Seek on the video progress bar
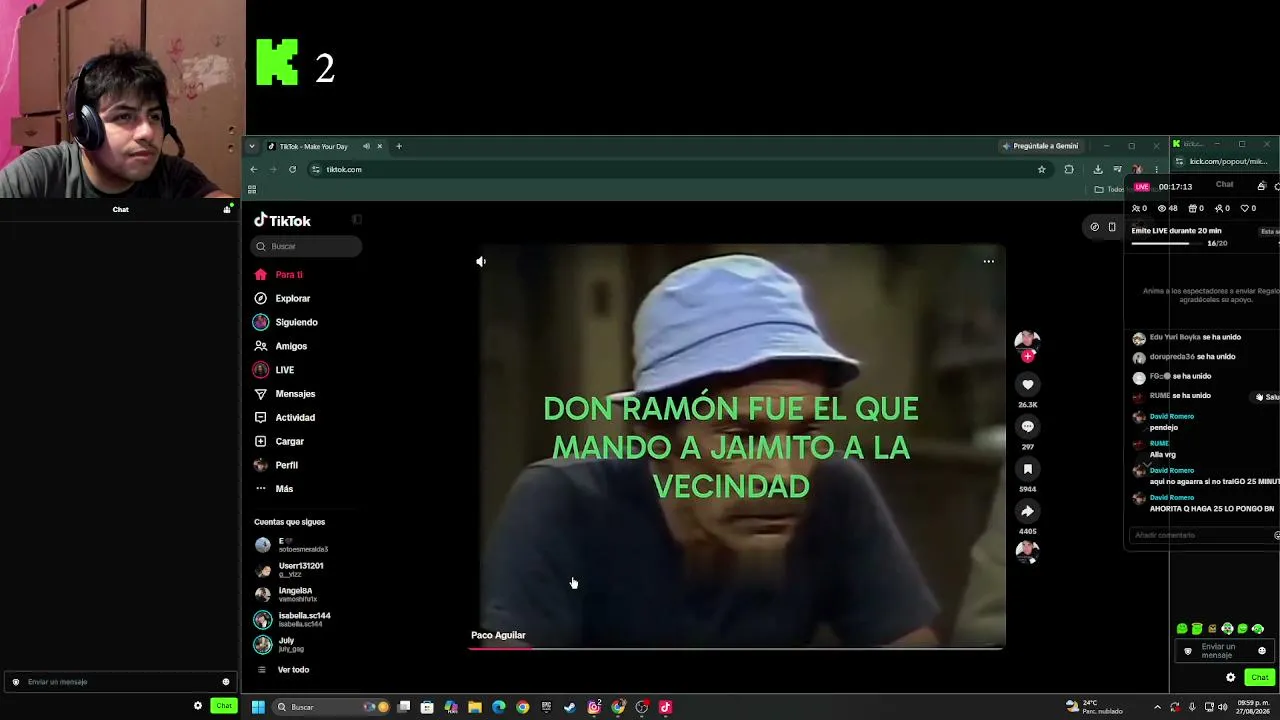1280x720 pixels. pyautogui.click(x=737, y=648)
